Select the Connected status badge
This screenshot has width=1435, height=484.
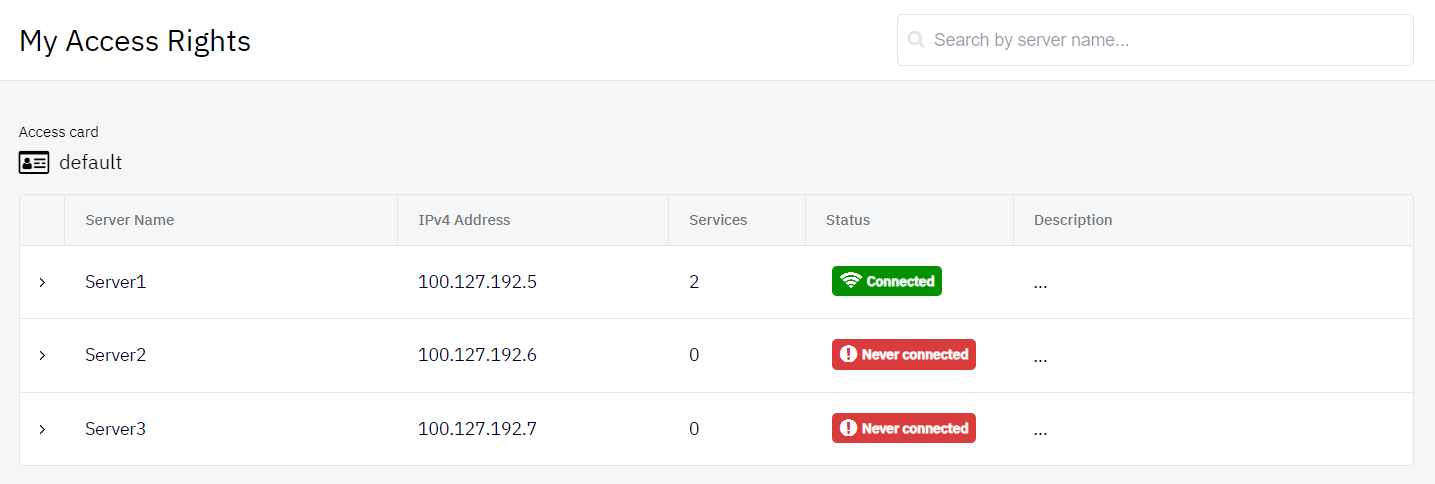(x=887, y=281)
